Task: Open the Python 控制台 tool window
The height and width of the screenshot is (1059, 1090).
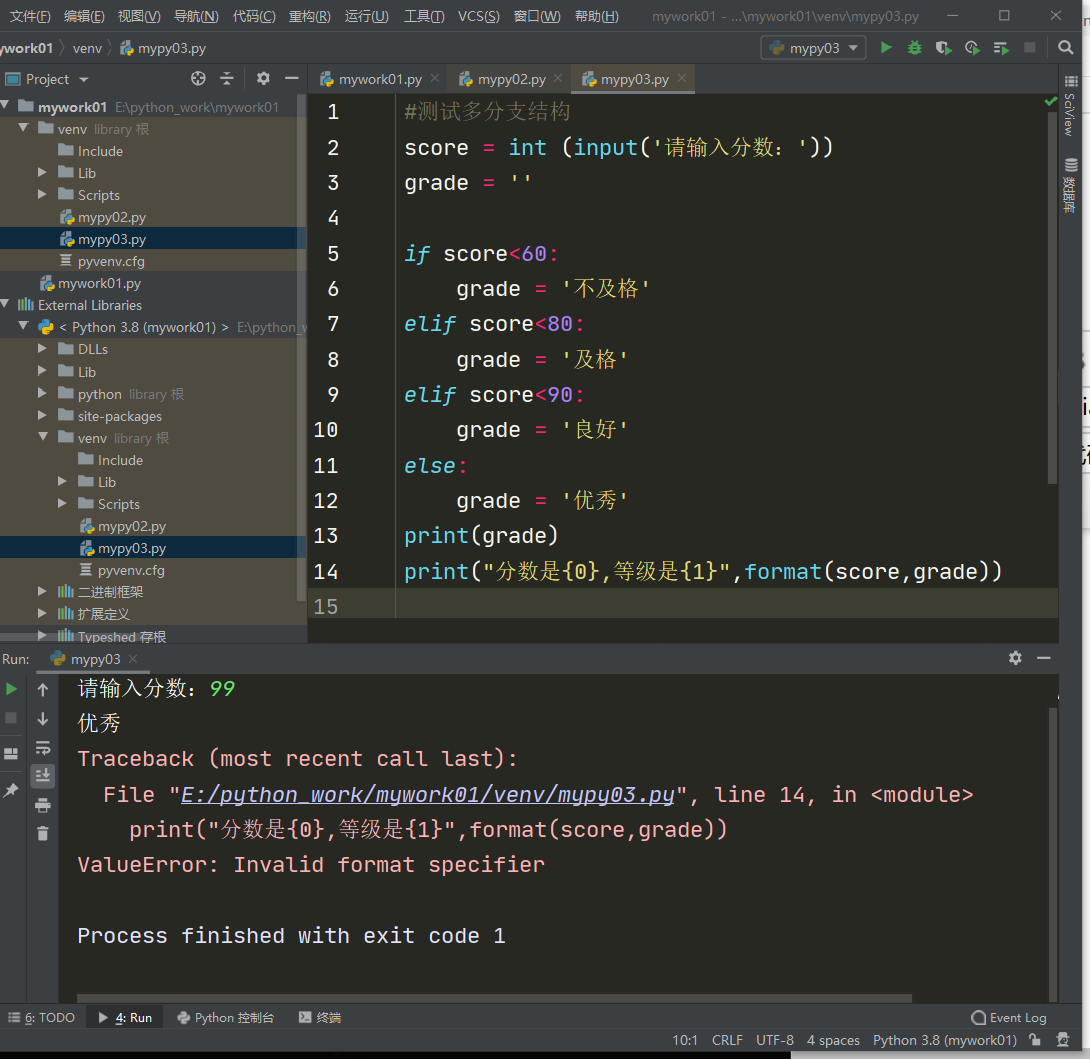Action: [x=226, y=1017]
